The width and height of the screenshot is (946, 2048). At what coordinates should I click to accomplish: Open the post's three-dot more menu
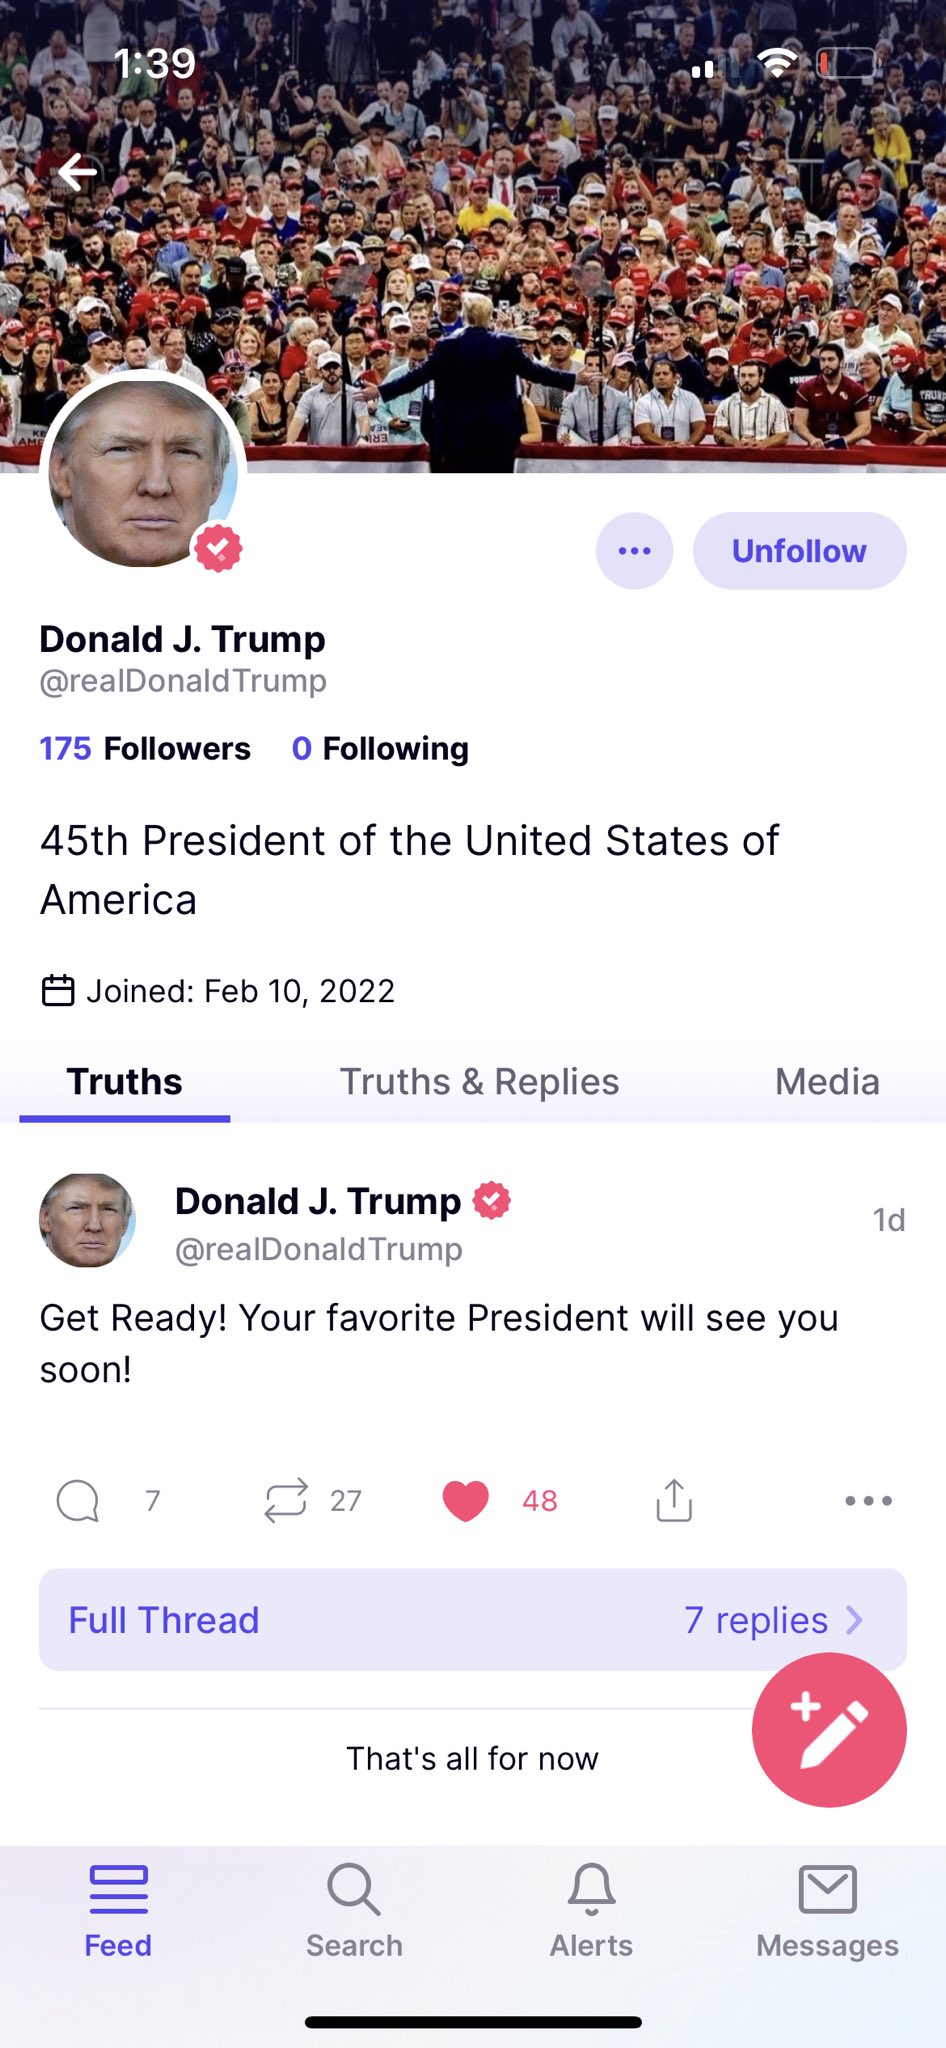coord(868,1500)
